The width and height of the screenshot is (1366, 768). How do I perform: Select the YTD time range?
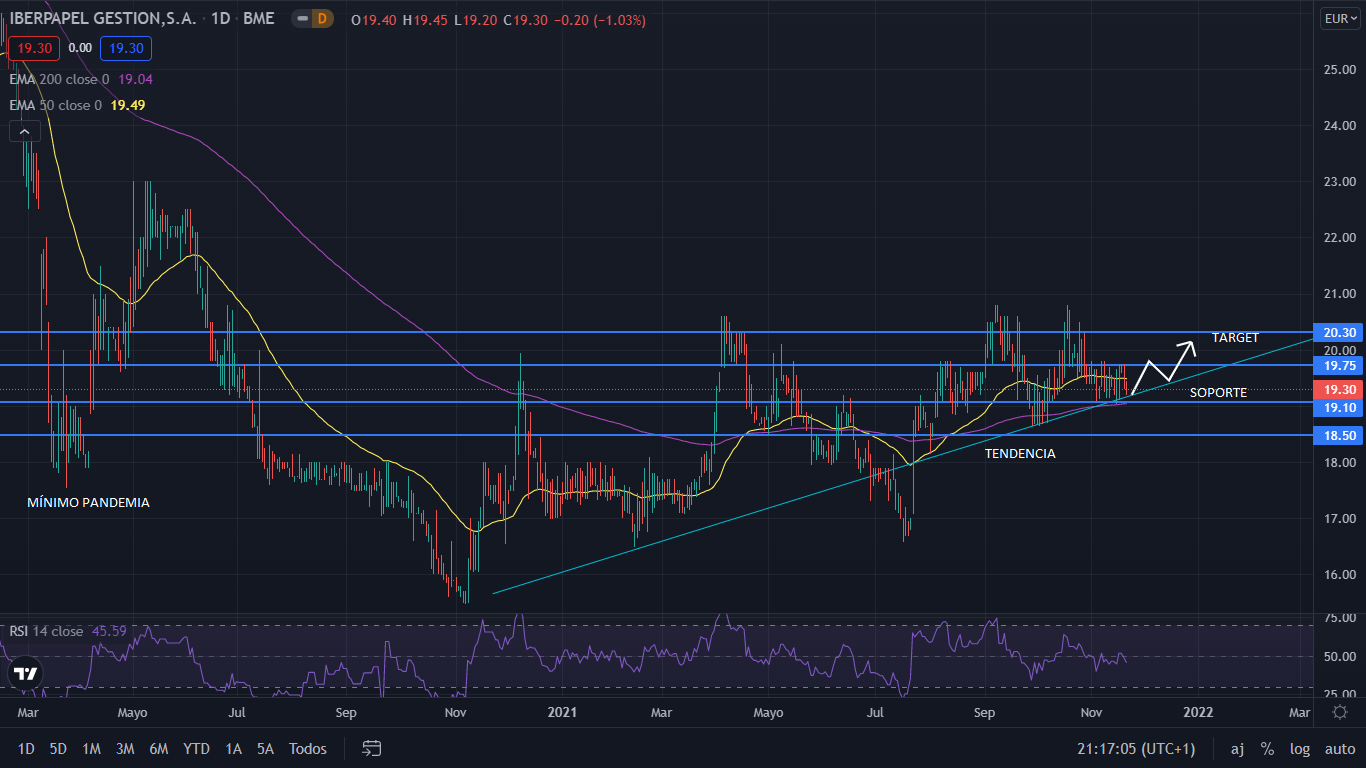197,748
